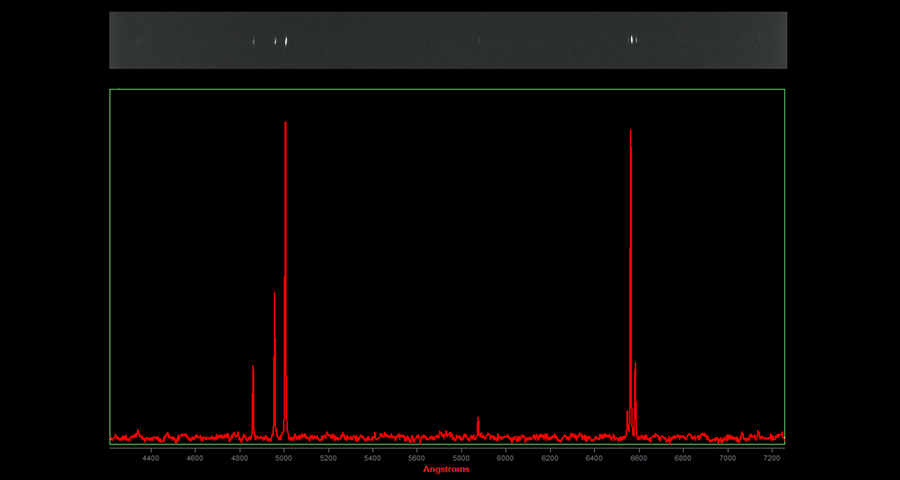Click the 4400 tick label on axis
This screenshot has height=480, width=900.
150,458
